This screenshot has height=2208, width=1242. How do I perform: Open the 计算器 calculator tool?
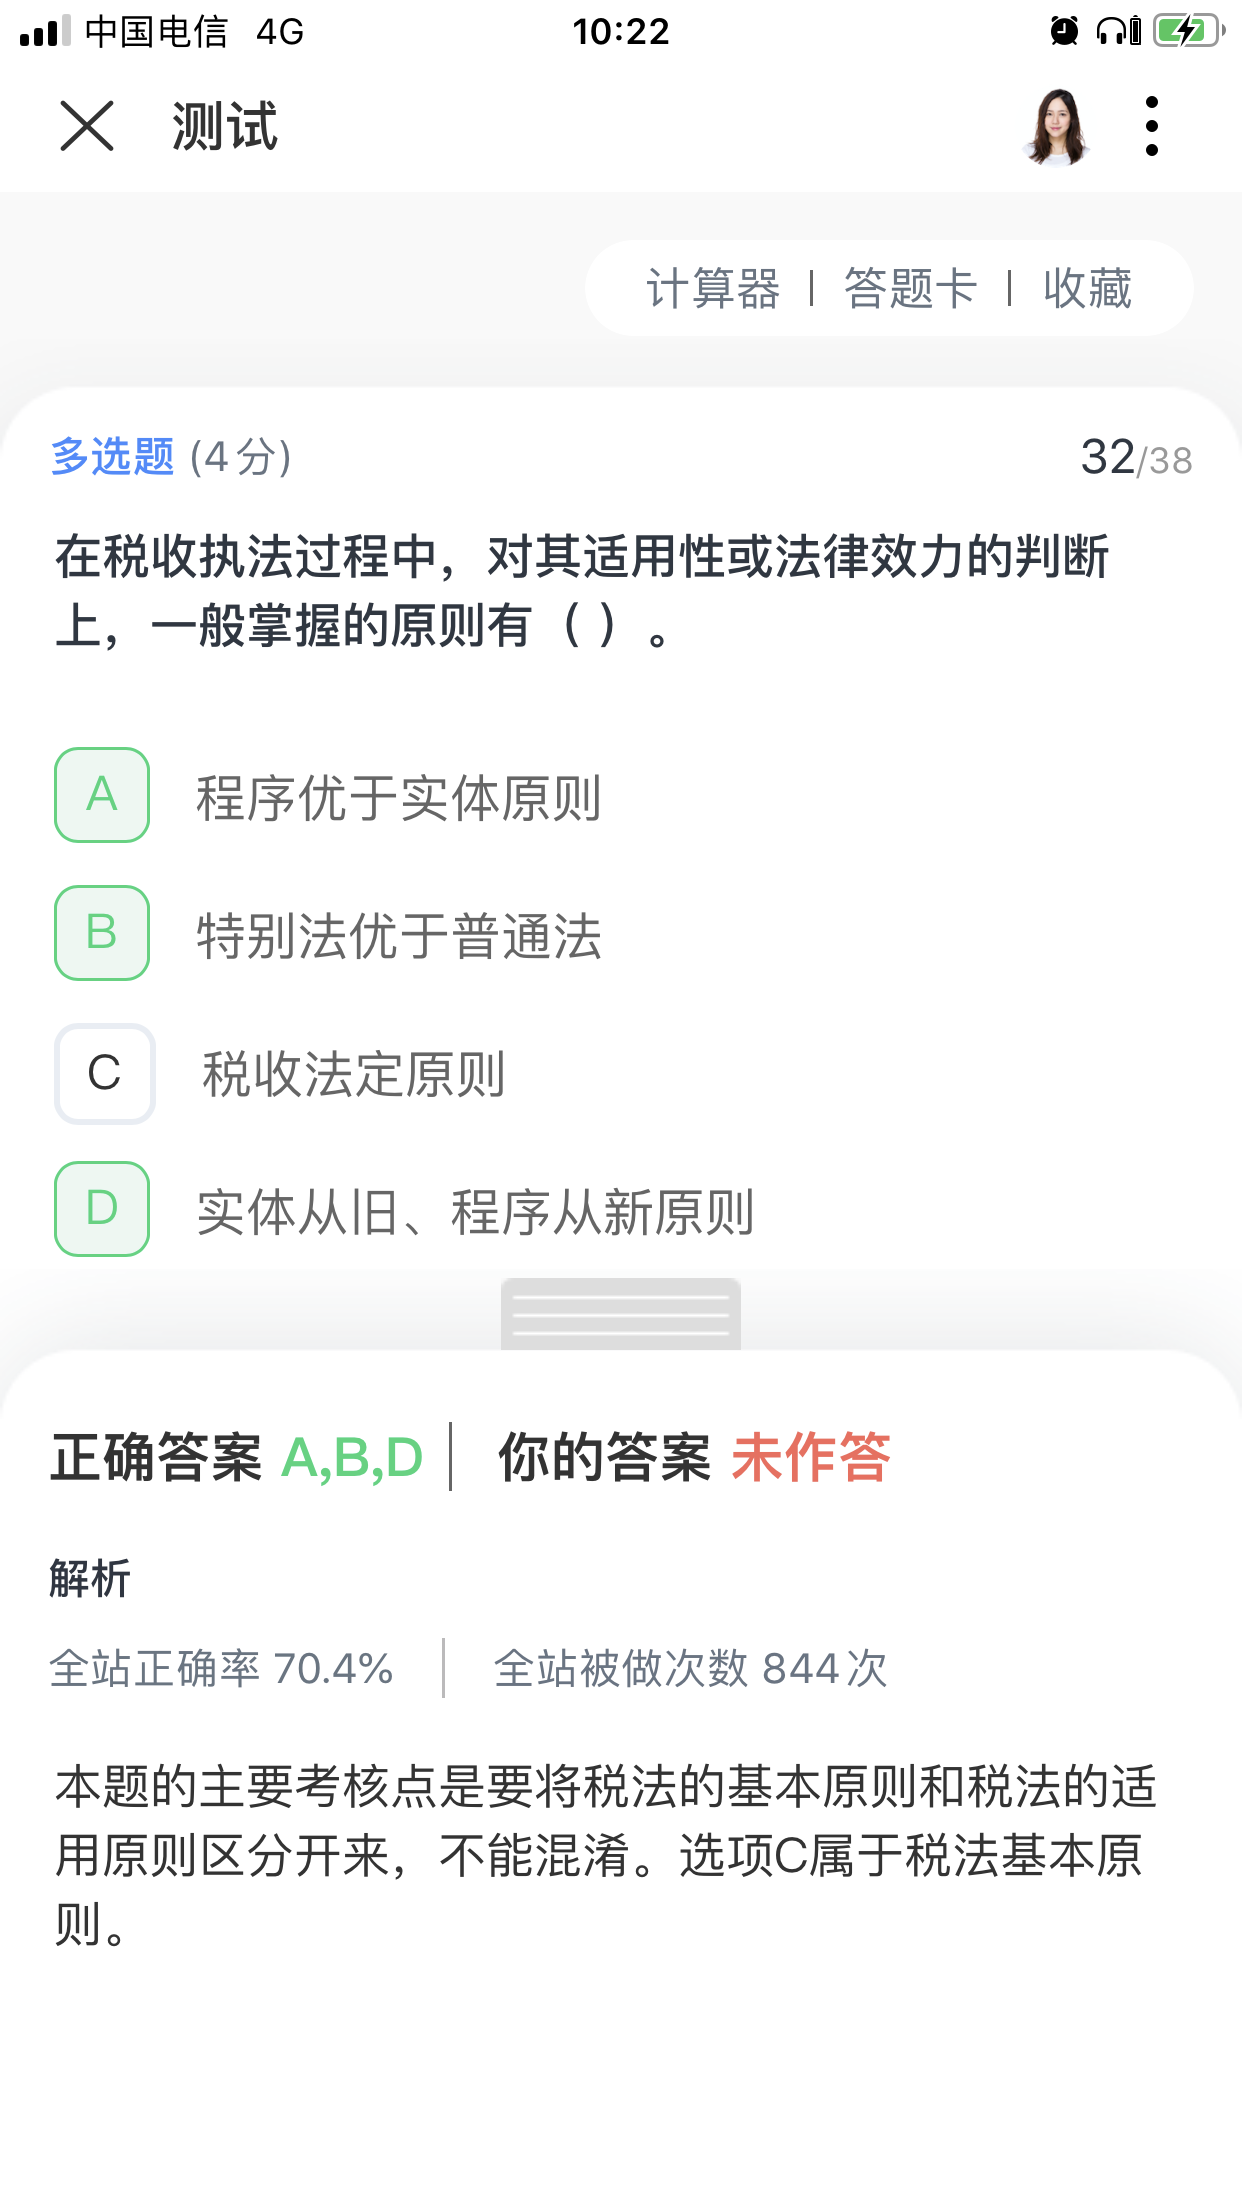pyautogui.click(x=713, y=289)
